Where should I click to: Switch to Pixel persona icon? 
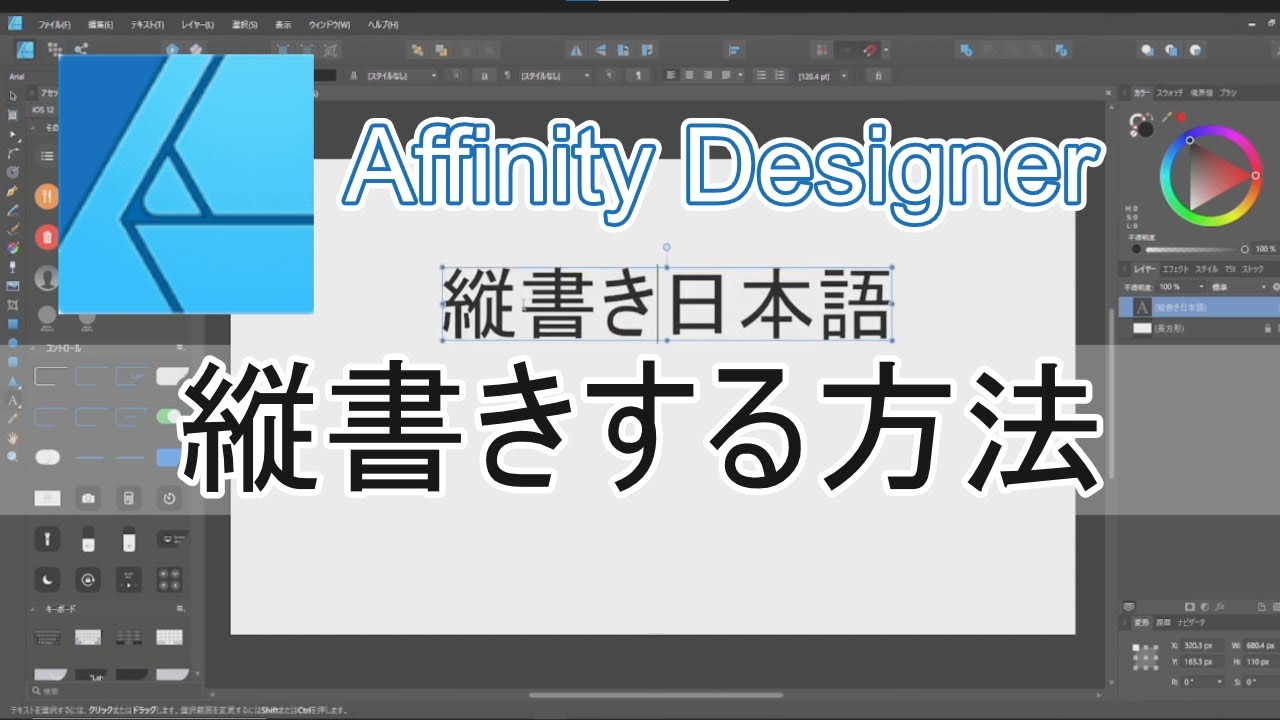(x=56, y=49)
